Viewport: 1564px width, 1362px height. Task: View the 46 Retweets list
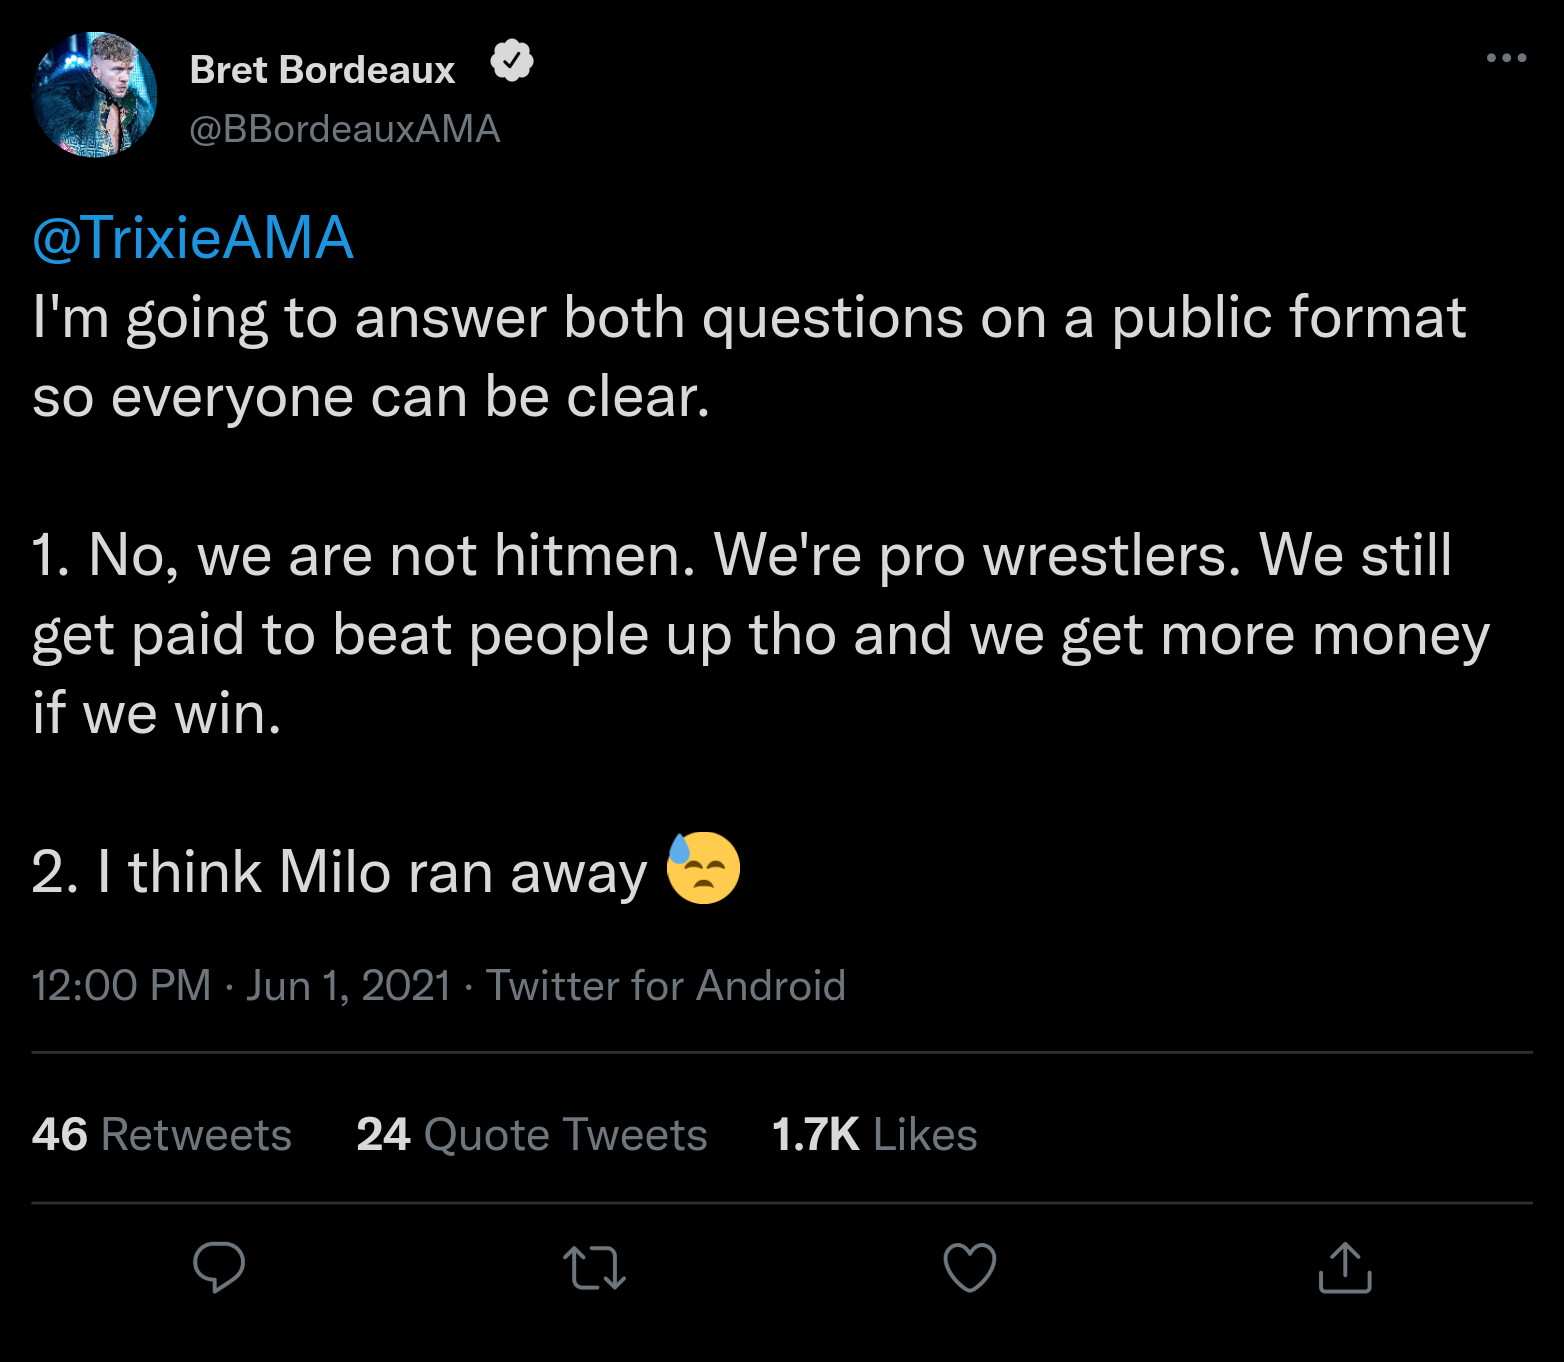point(162,1135)
